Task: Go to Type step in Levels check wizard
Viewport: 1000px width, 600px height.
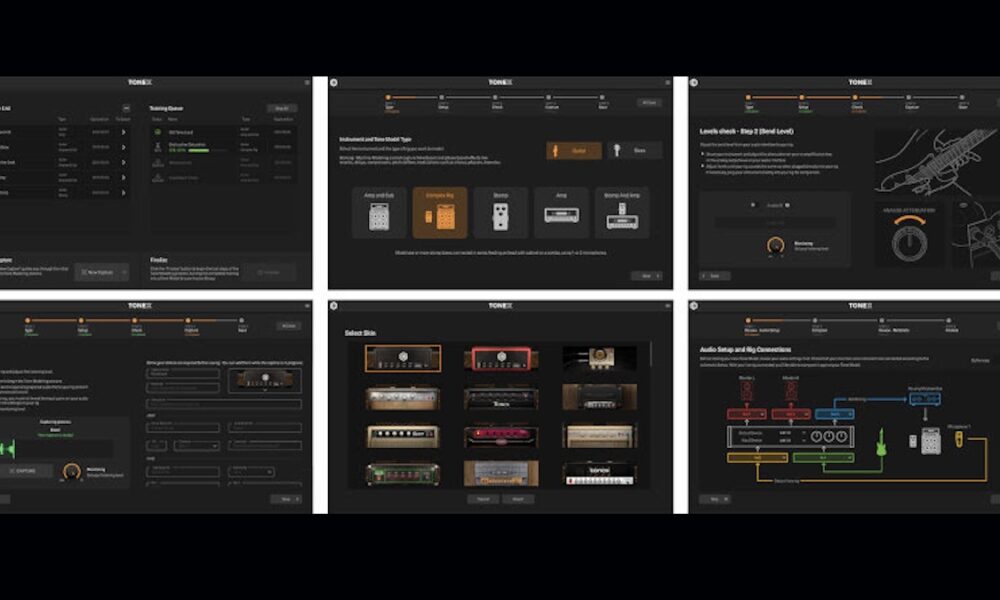Action: (x=746, y=99)
